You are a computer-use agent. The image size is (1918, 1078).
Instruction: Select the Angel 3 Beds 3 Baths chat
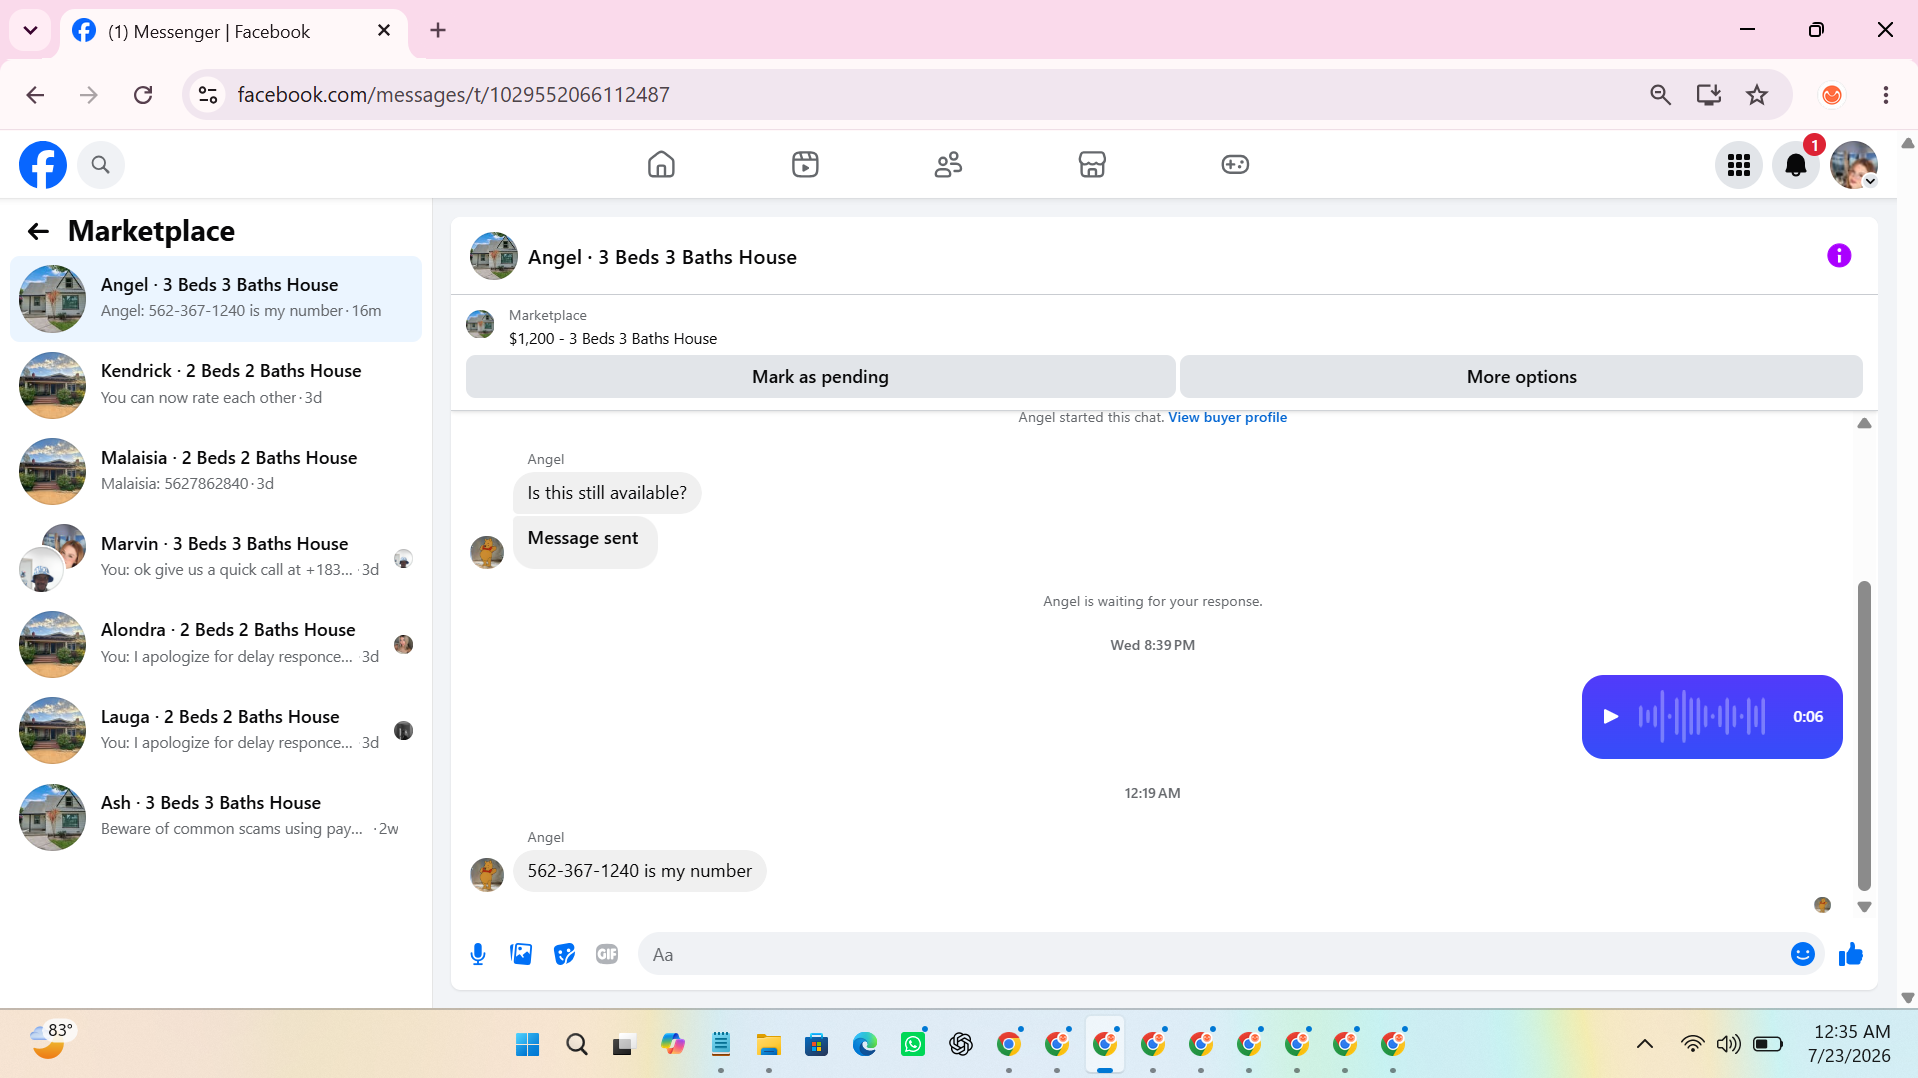216,298
